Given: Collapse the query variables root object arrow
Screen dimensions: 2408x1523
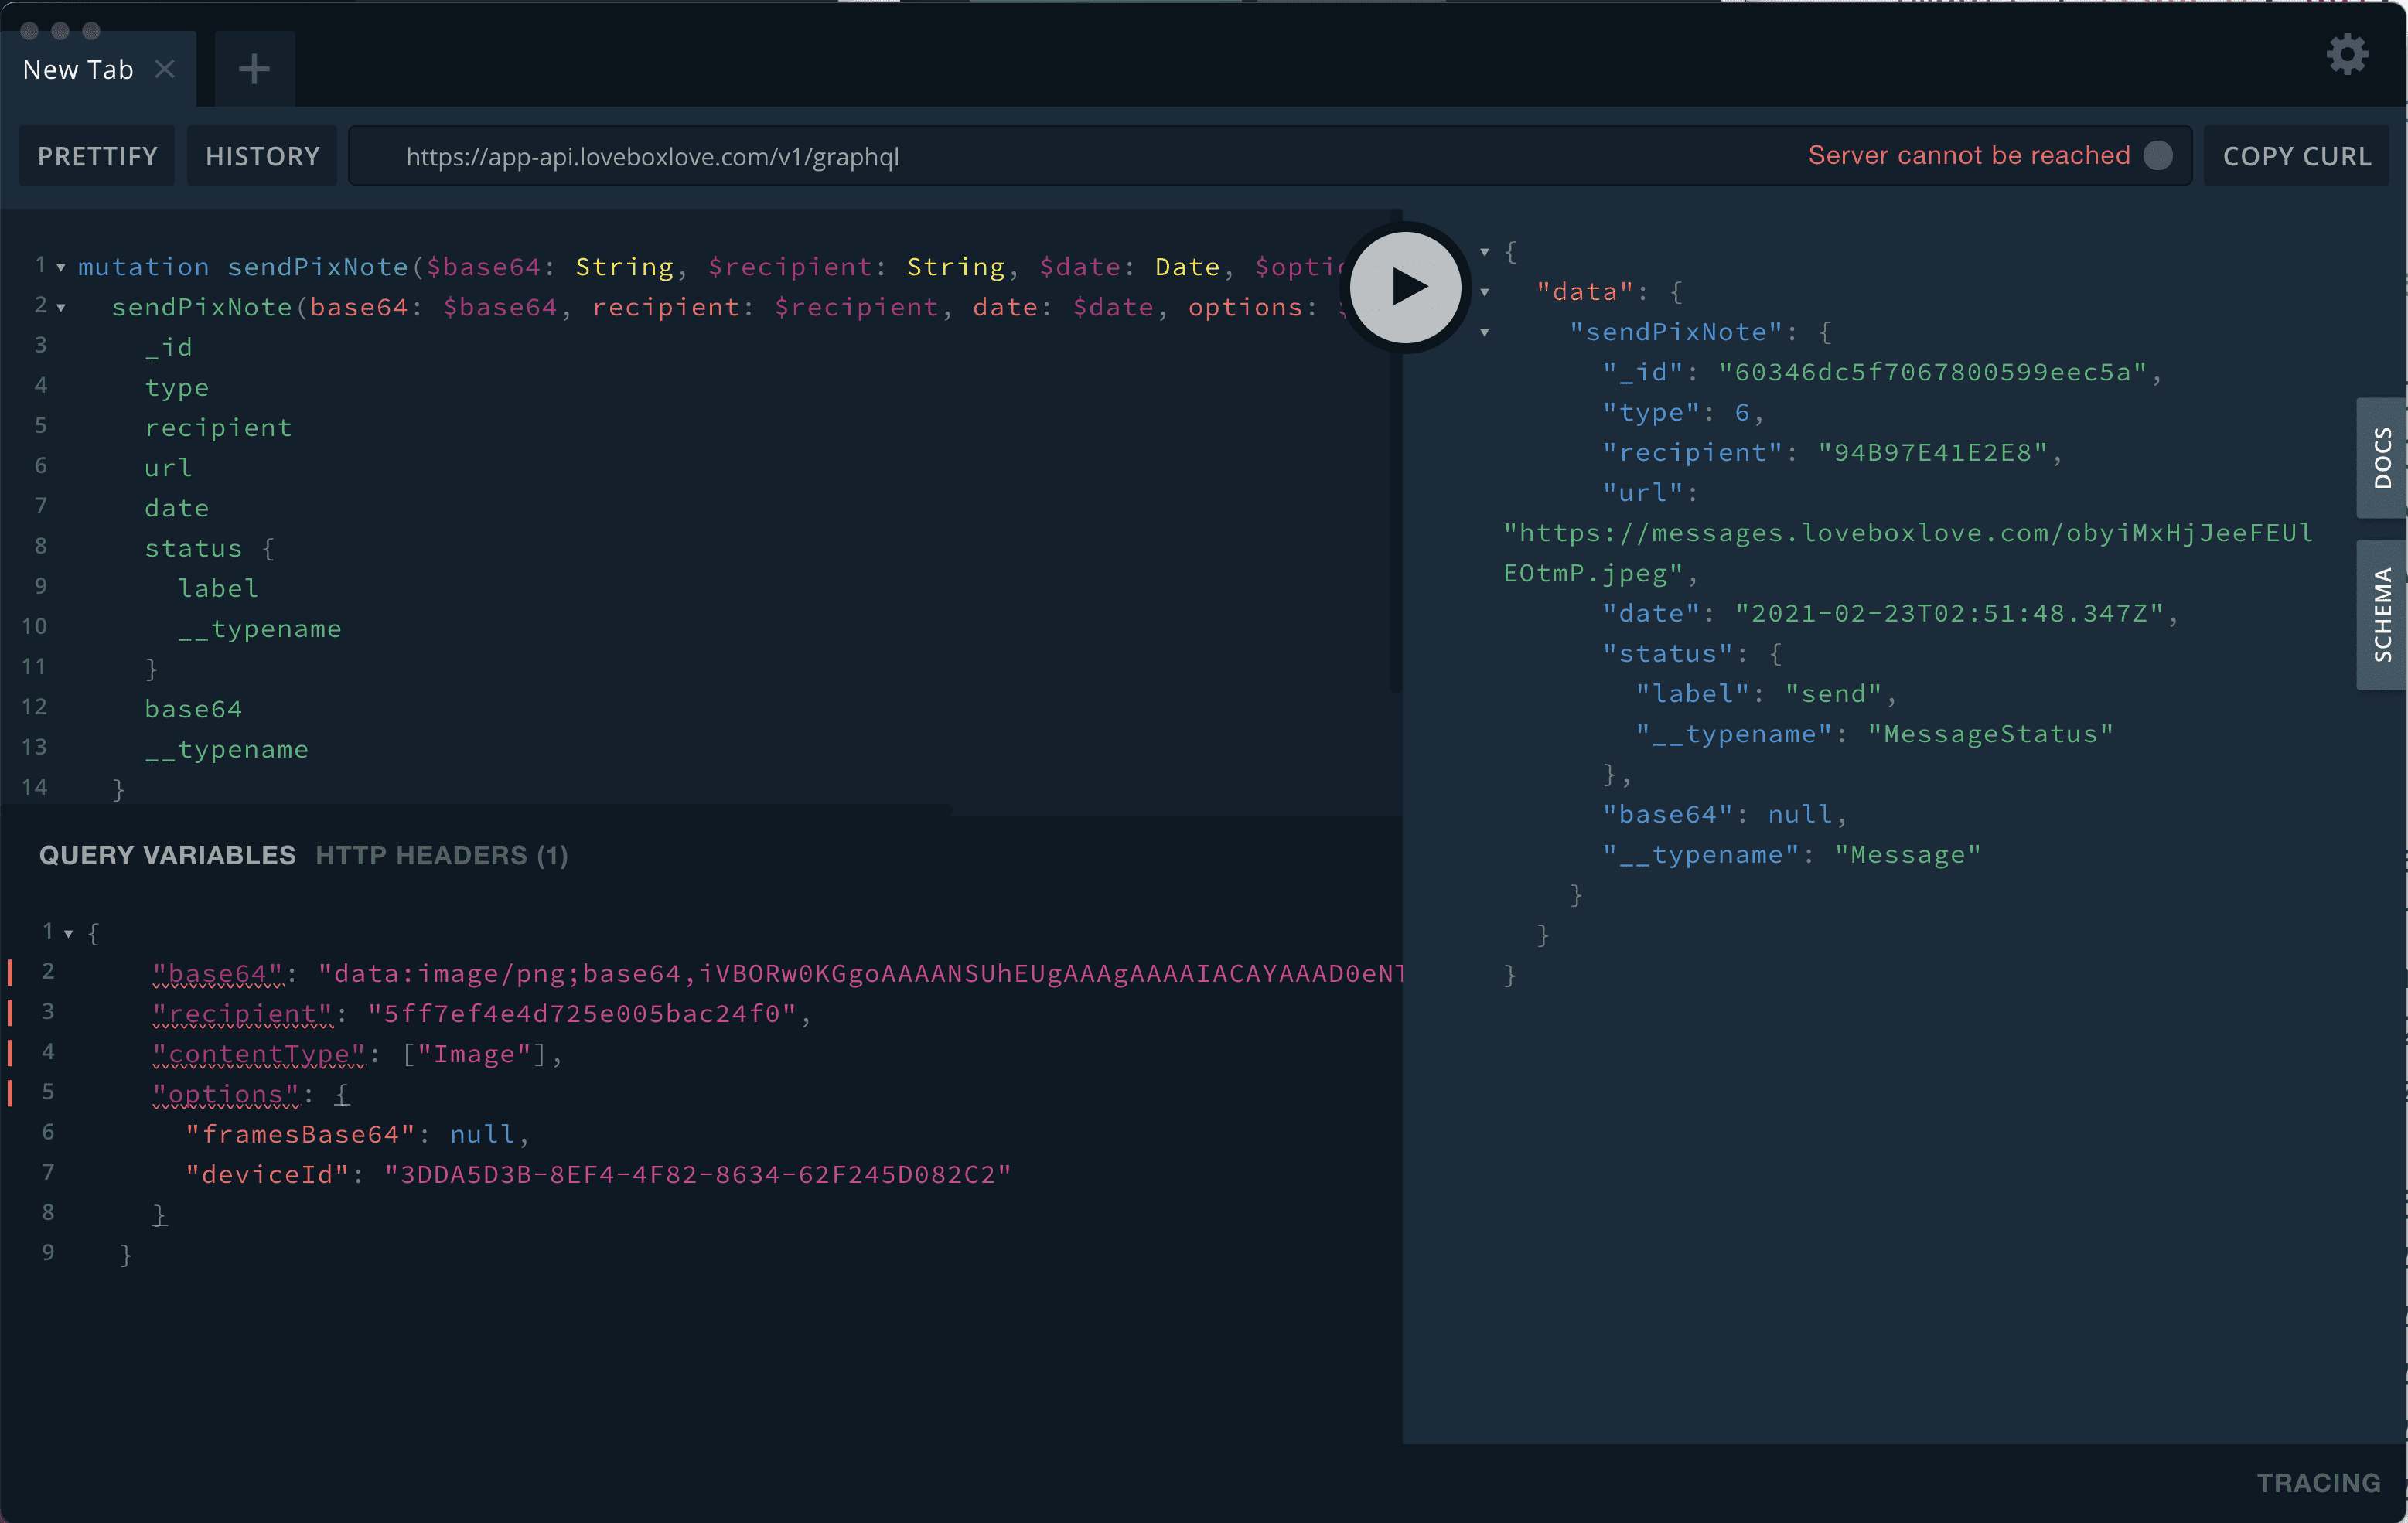Looking at the screenshot, I should click(68, 934).
